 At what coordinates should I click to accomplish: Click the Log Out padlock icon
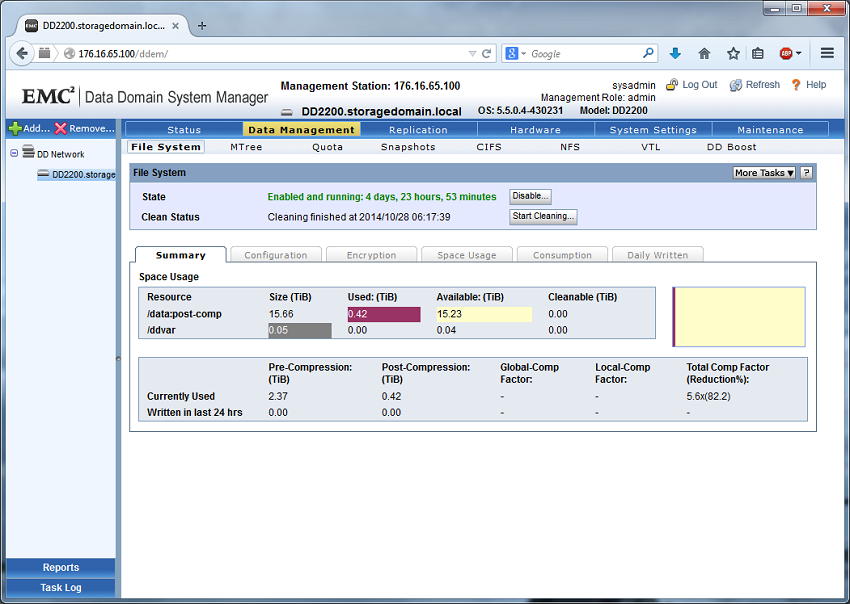(672, 85)
